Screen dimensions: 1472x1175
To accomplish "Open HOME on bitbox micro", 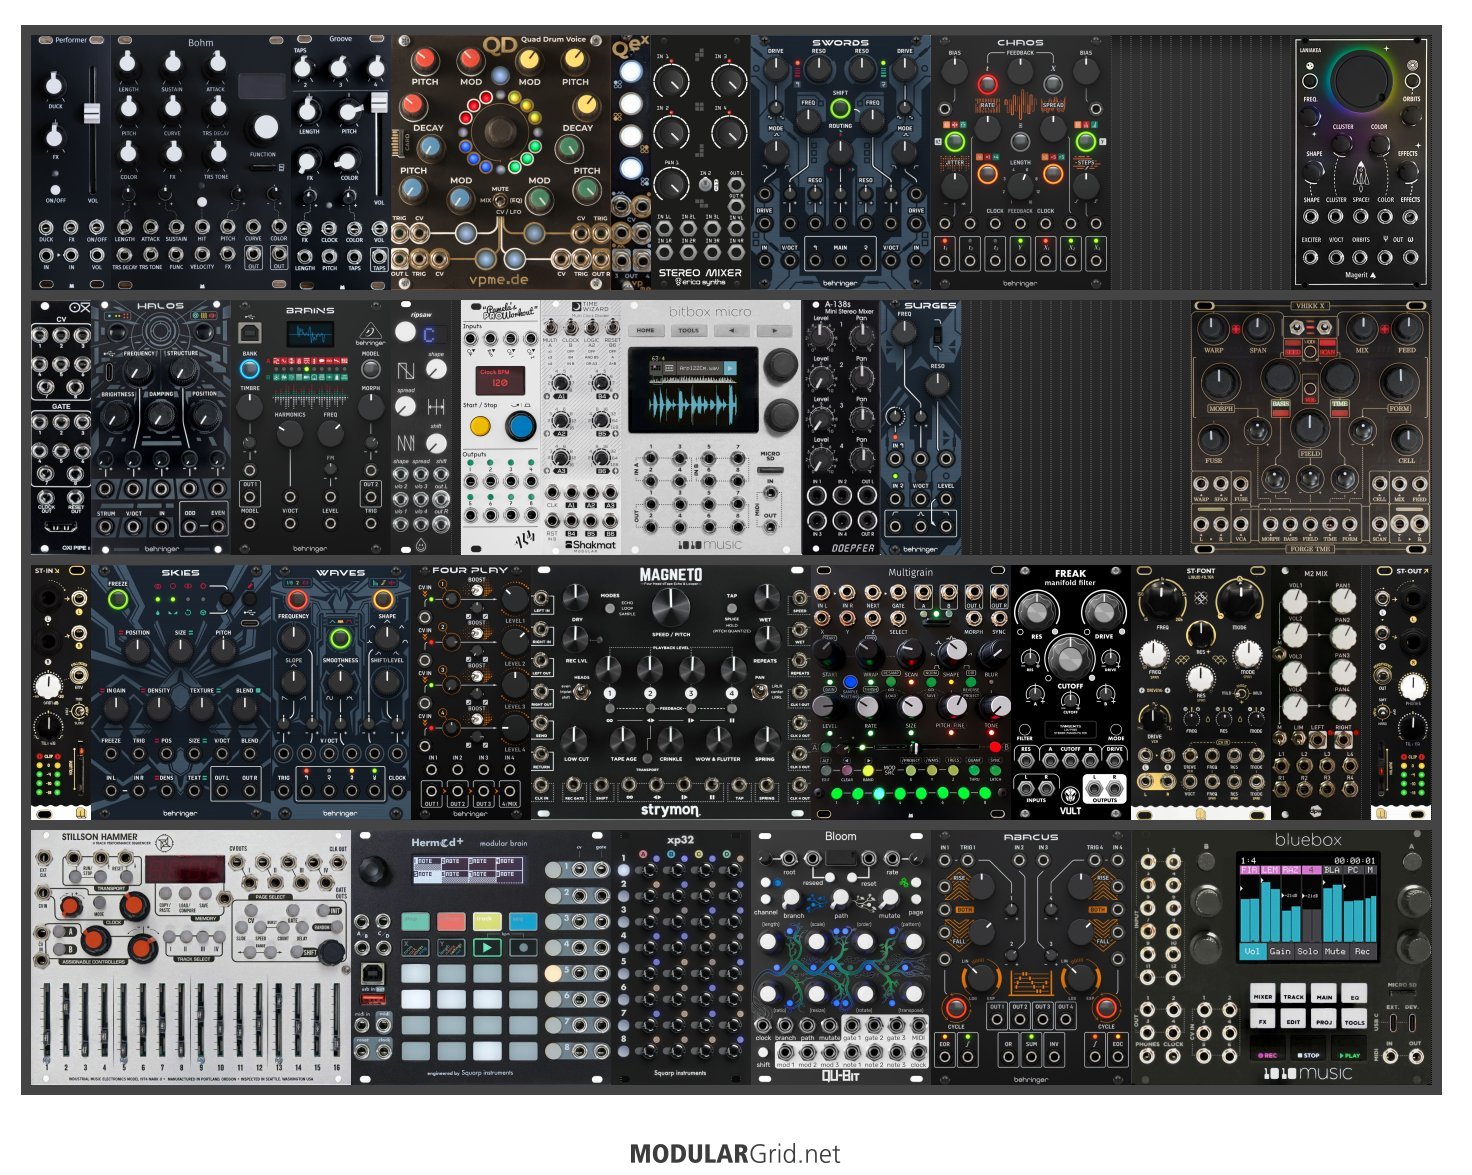I will pos(646,330).
